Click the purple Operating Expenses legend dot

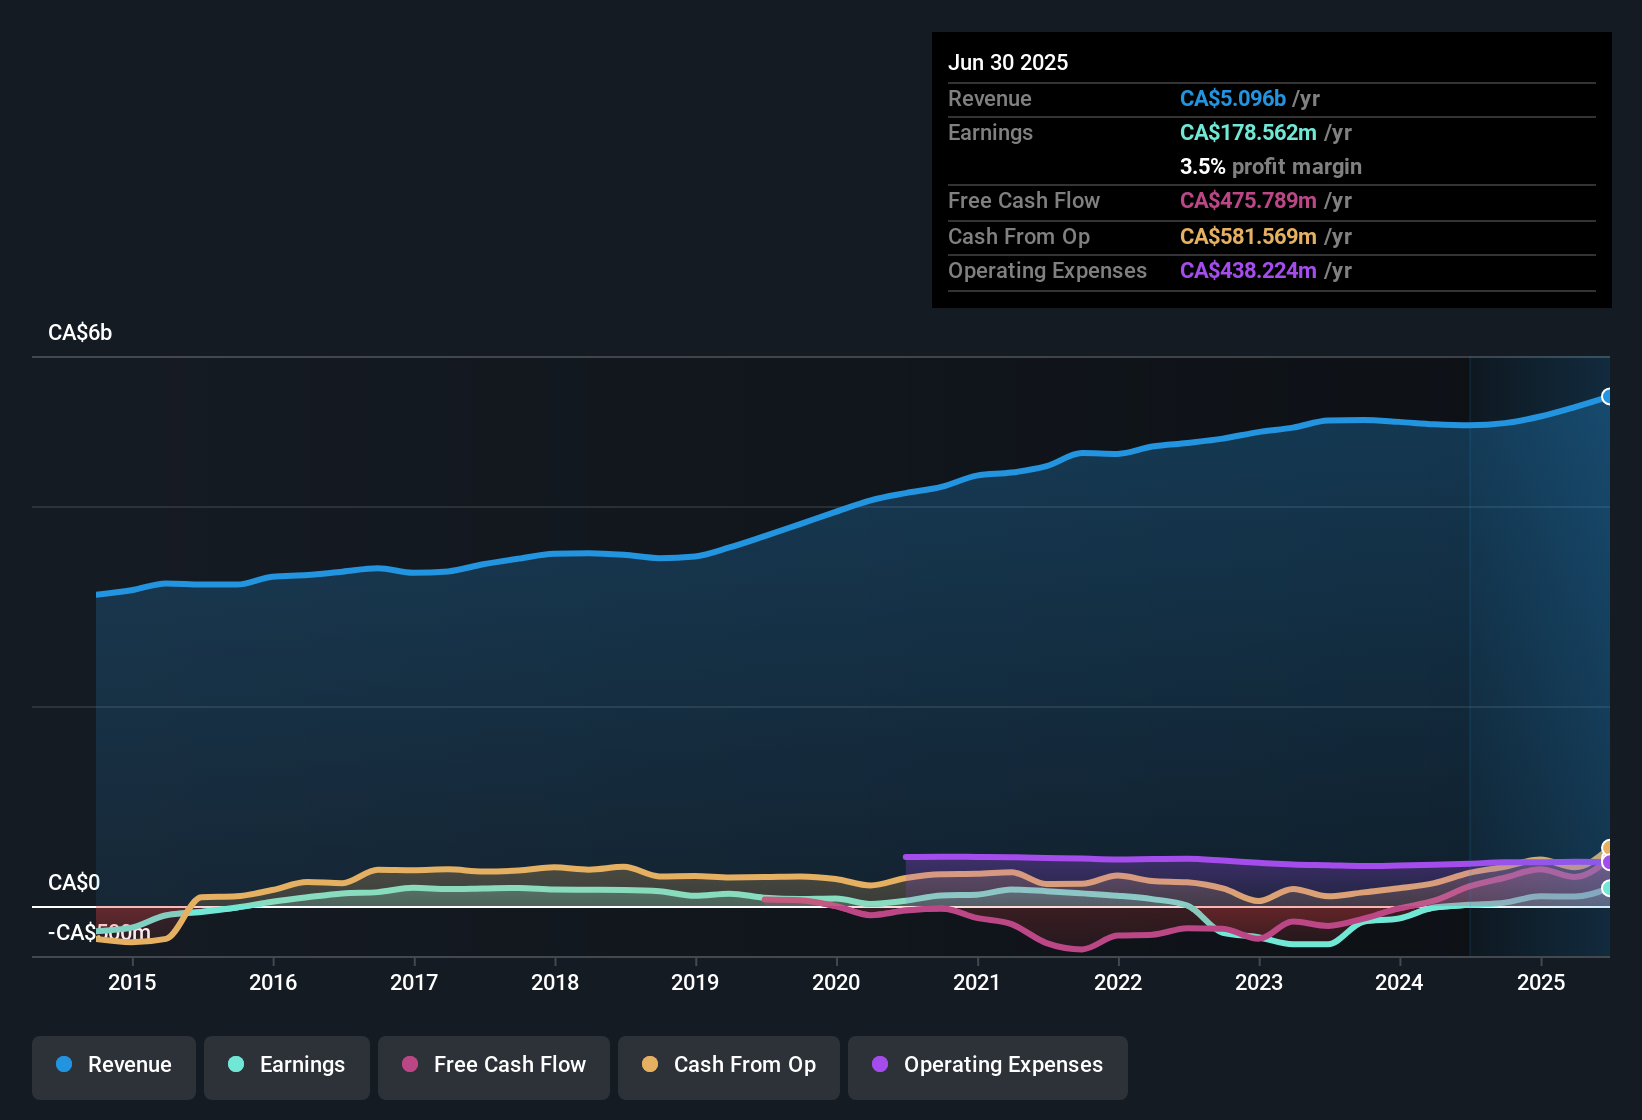pos(879,1065)
